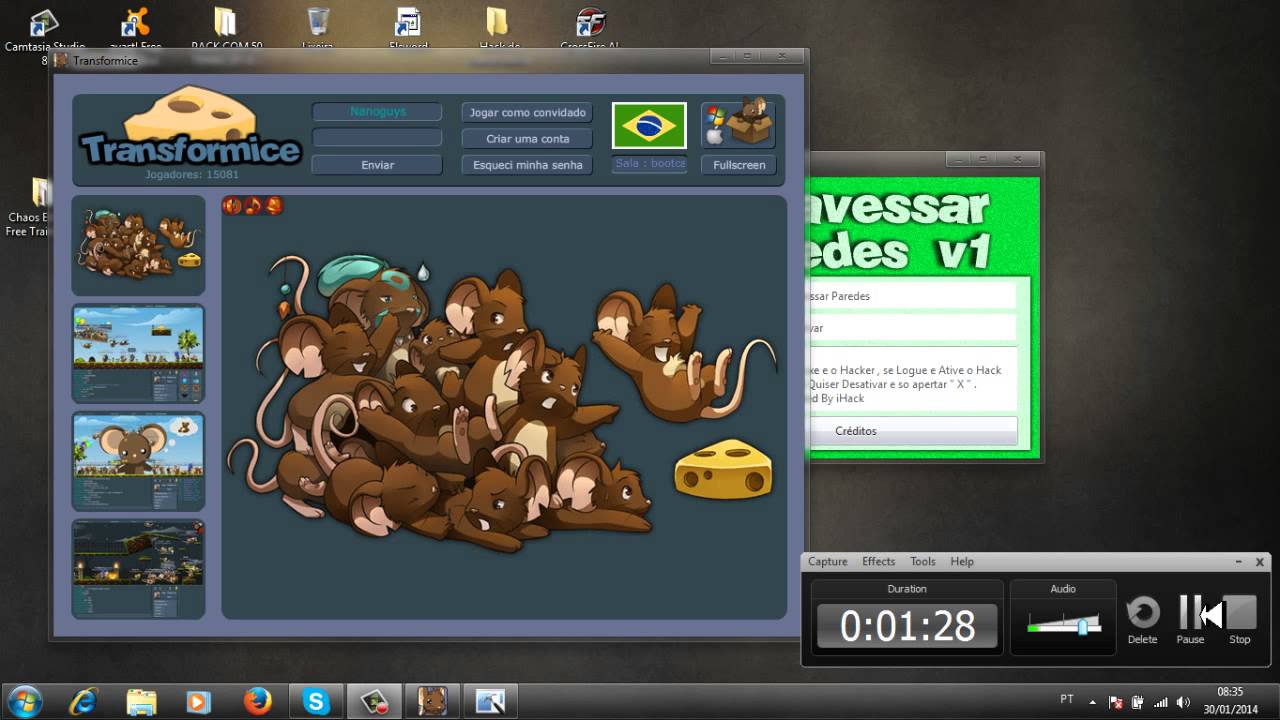
Task: Open the Tools menu in recorder
Action: [923, 562]
